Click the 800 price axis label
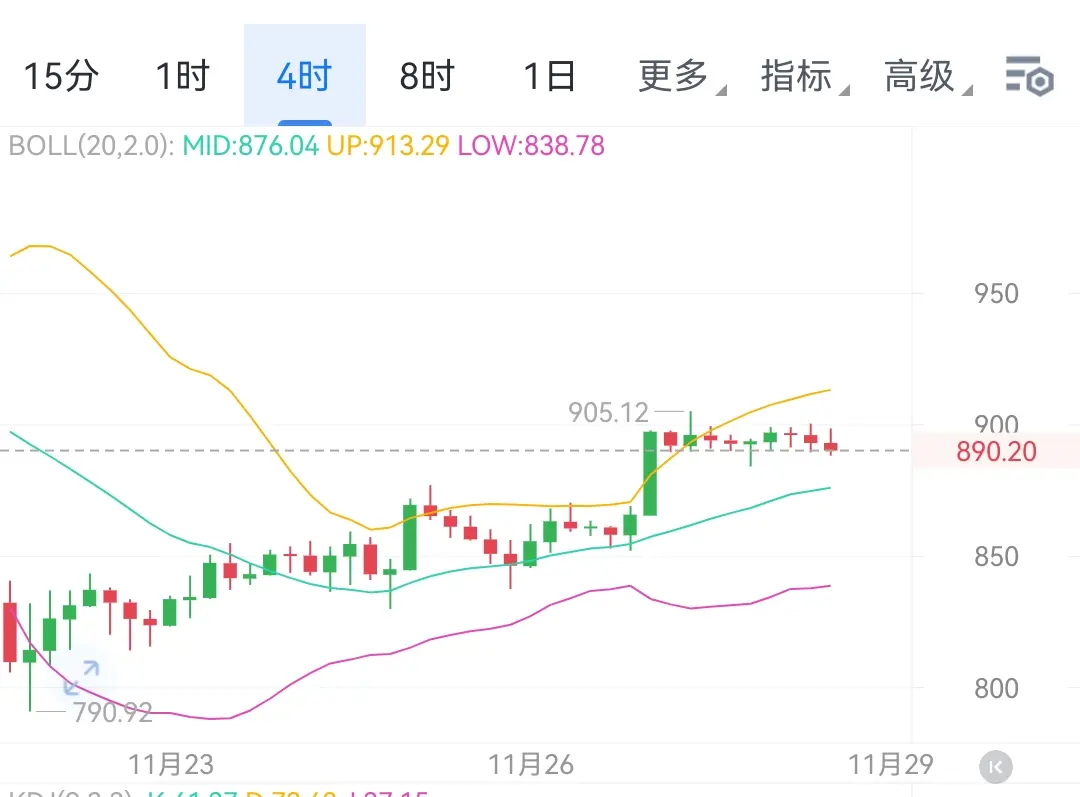Image resolution: width=1080 pixels, height=797 pixels. point(996,688)
